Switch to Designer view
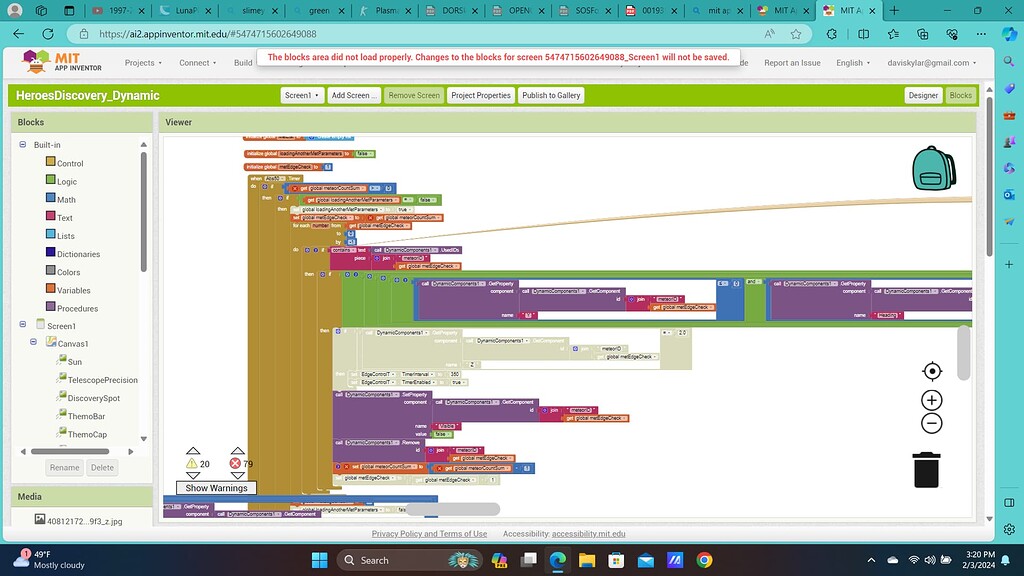The height and width of the screenshot is (576, 1024). click(x=922, y=95)
